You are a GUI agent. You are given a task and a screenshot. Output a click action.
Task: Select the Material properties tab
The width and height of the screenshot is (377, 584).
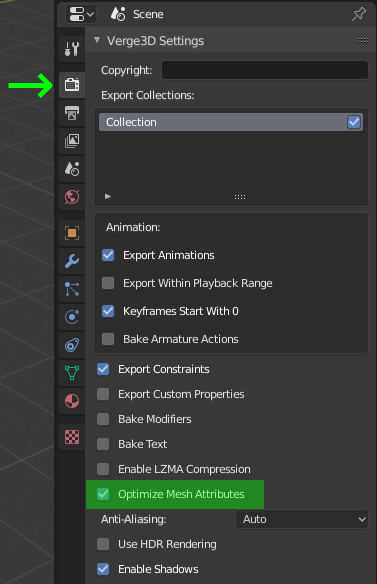coord(72,401)
